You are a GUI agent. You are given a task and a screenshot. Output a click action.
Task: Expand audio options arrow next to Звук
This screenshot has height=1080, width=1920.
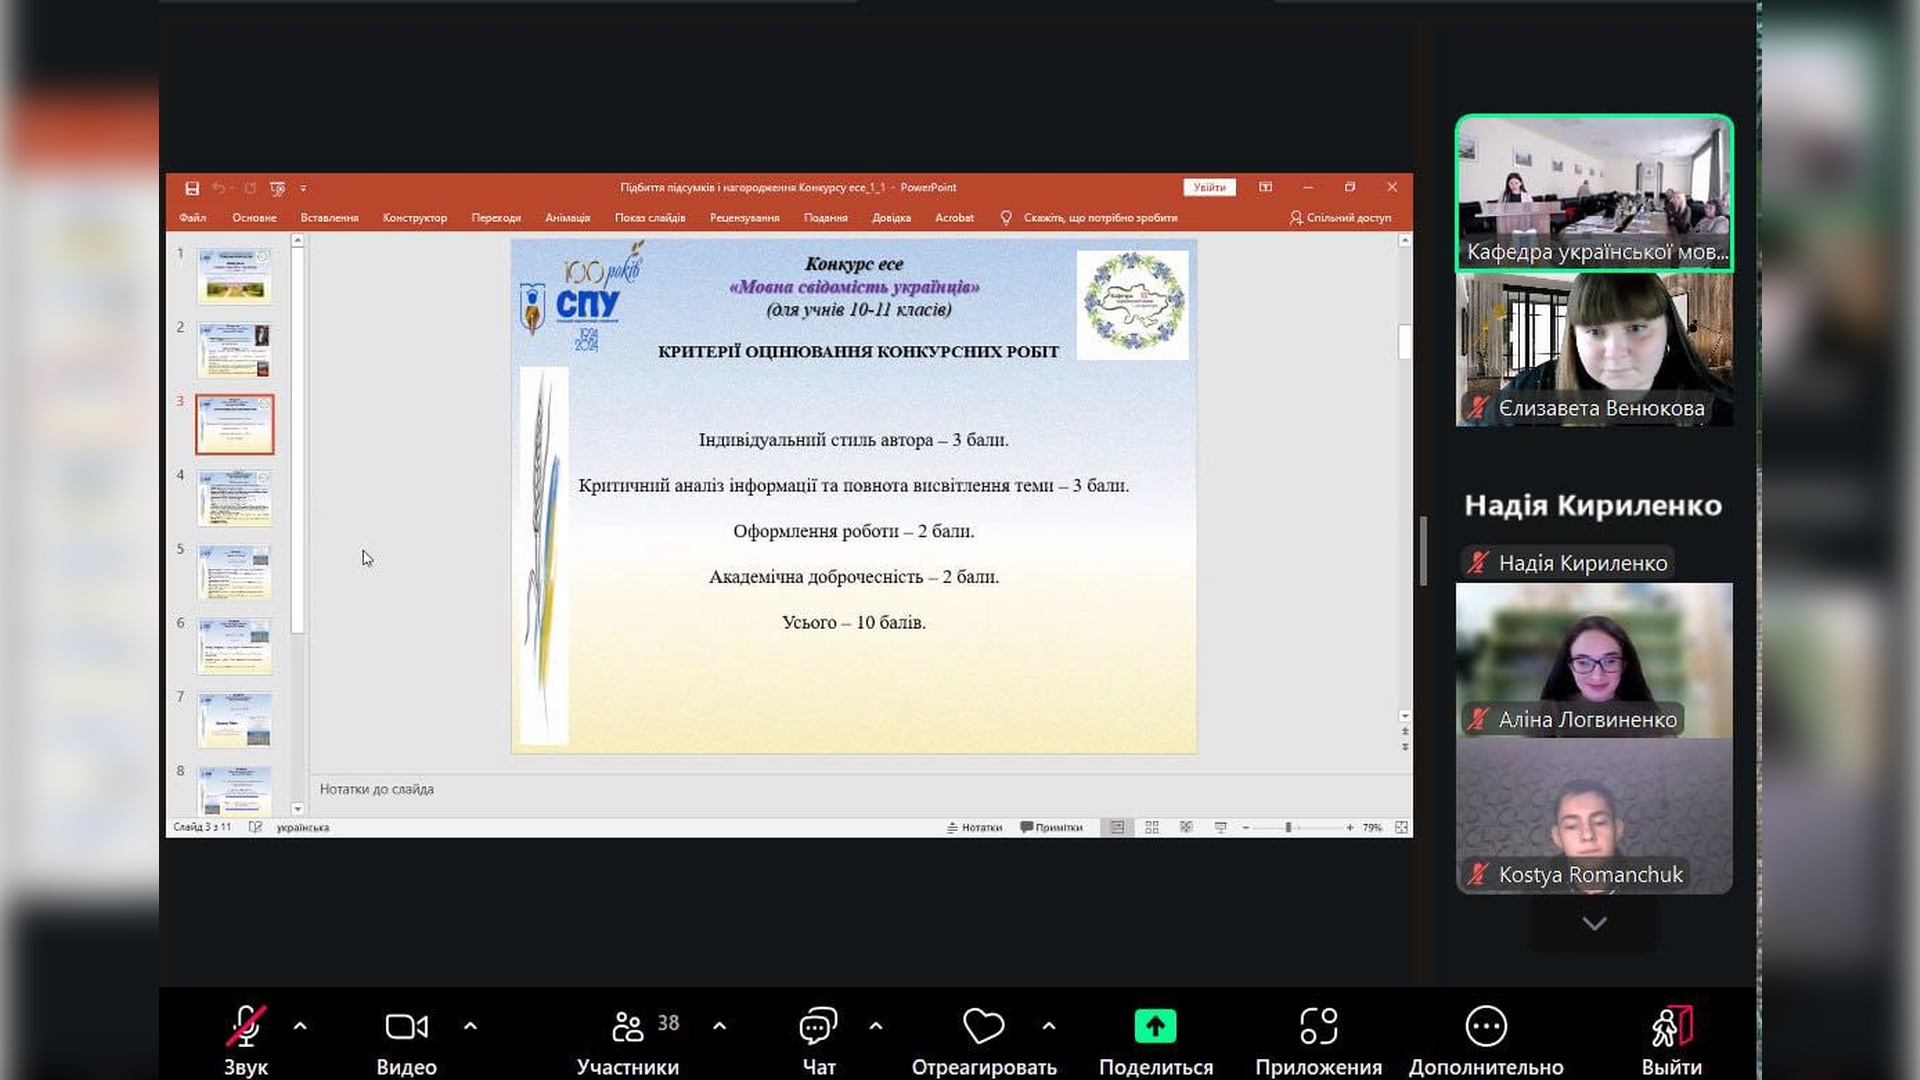300,1026
